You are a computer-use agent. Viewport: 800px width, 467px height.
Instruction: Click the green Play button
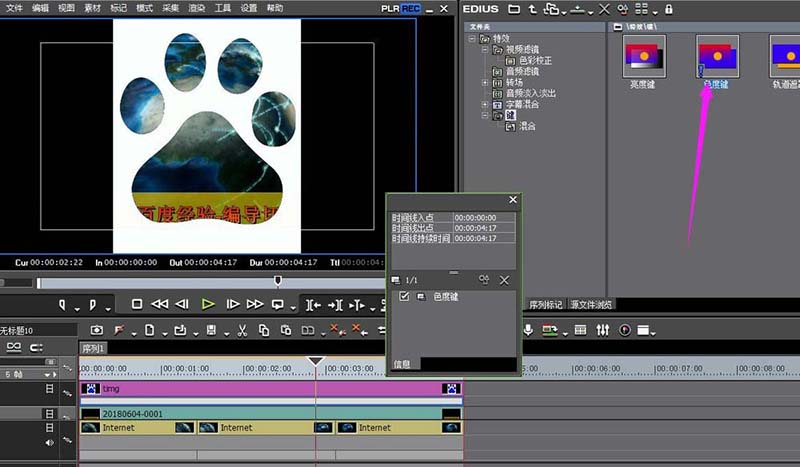(208, 304)
